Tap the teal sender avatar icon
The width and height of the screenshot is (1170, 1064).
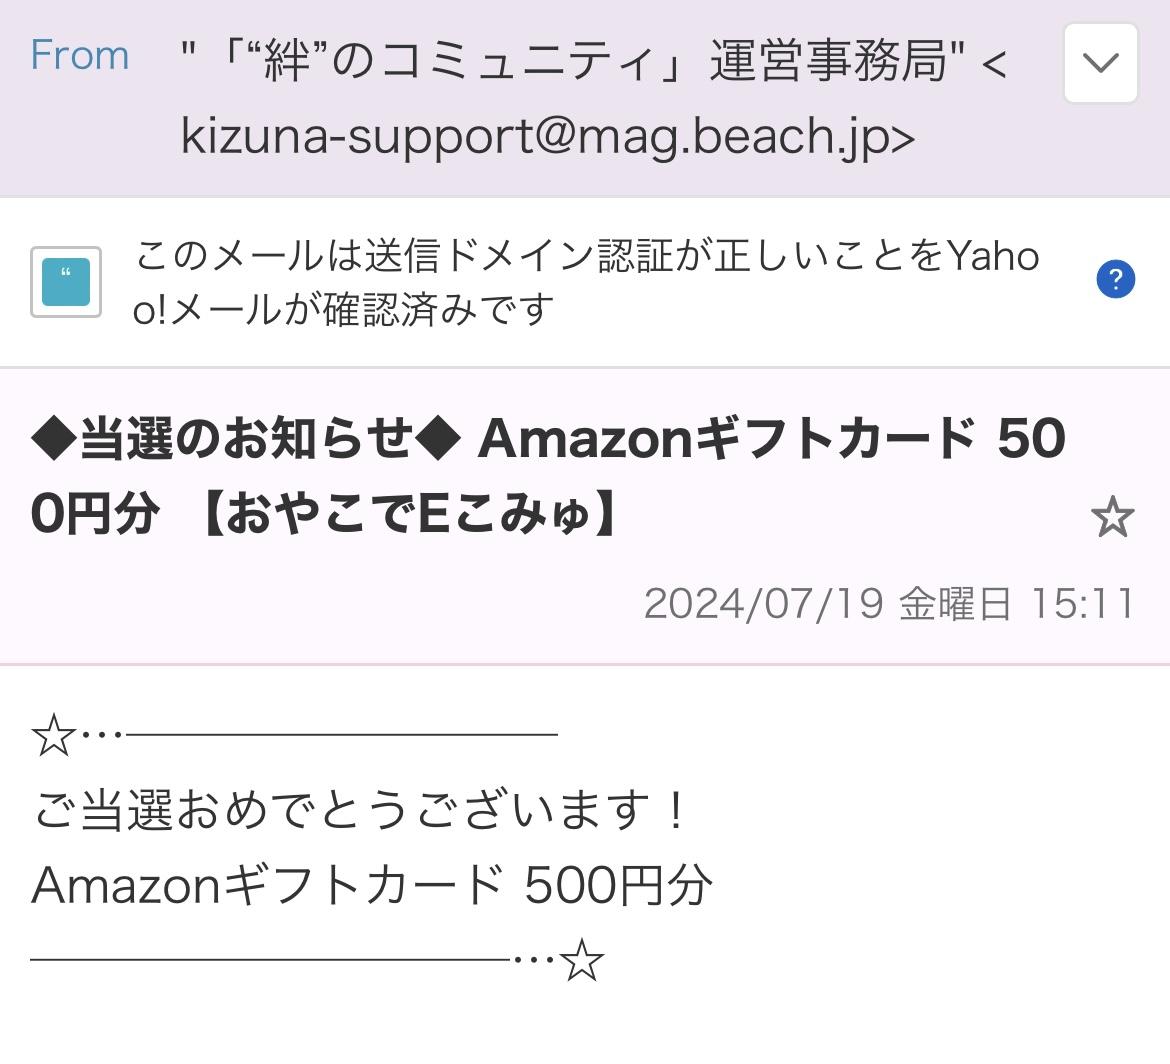66,282
